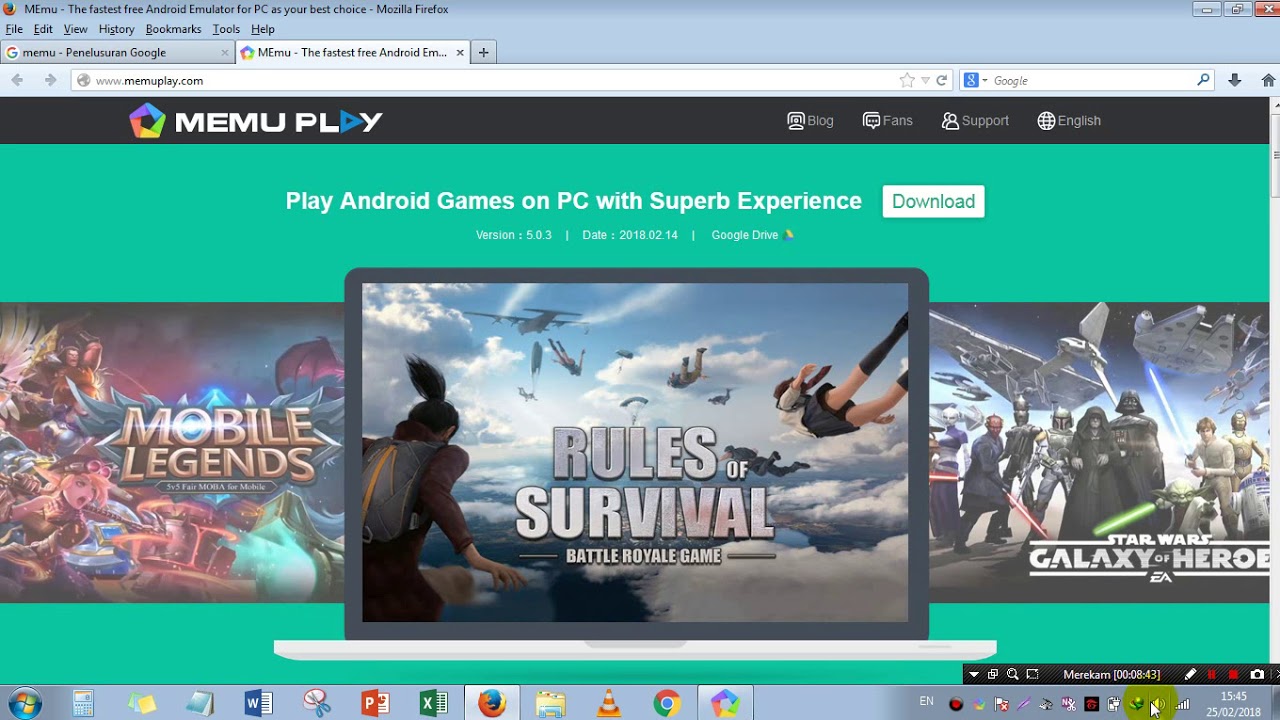Select the Firefox taskbar button
This screenshot has height=720, width=1280.
point(491,704)
